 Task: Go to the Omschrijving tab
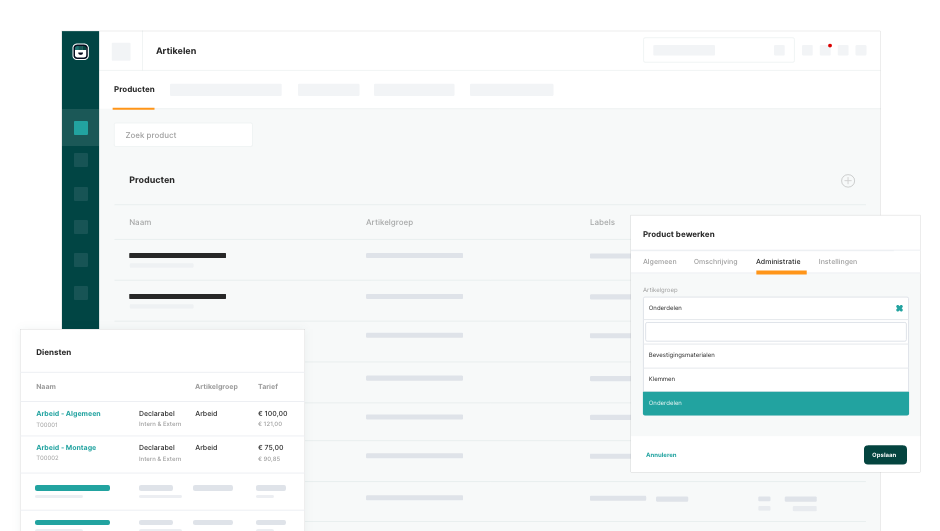(715, 262)
